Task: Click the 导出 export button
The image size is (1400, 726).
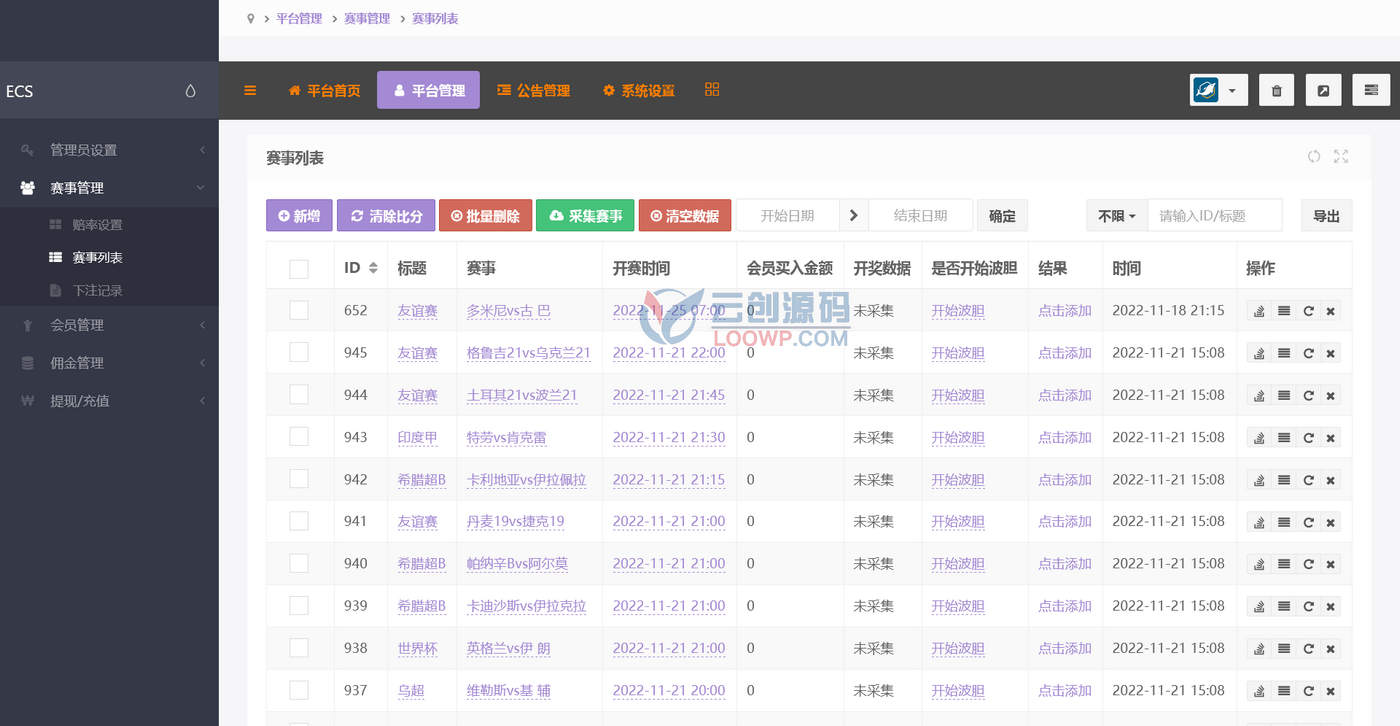Action: coord(1326,215)
